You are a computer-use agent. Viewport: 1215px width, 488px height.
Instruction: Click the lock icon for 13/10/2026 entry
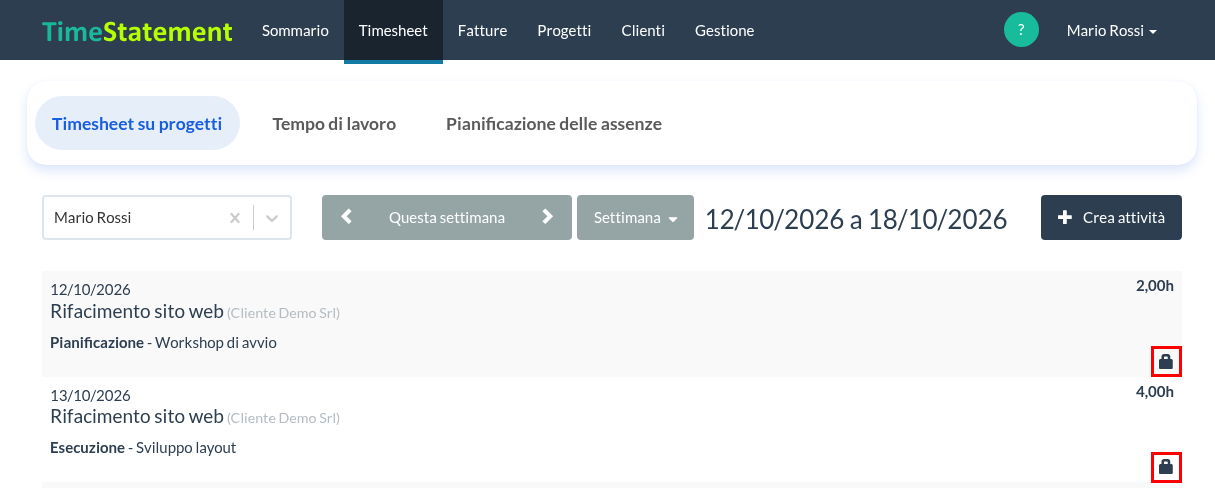1165,467
